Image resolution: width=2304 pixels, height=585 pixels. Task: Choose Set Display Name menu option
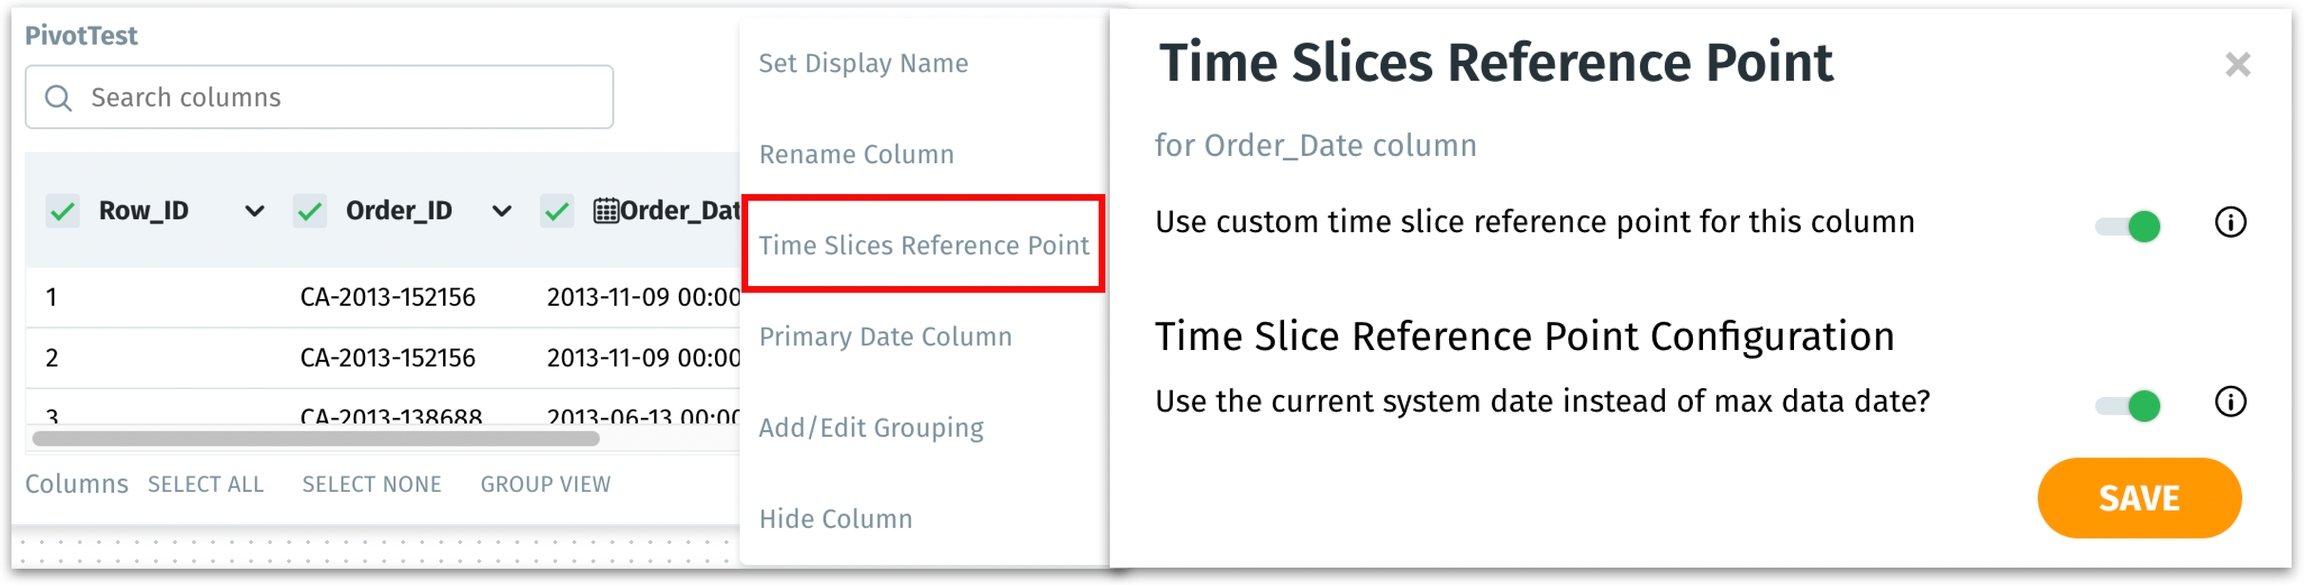pos(863,64)
